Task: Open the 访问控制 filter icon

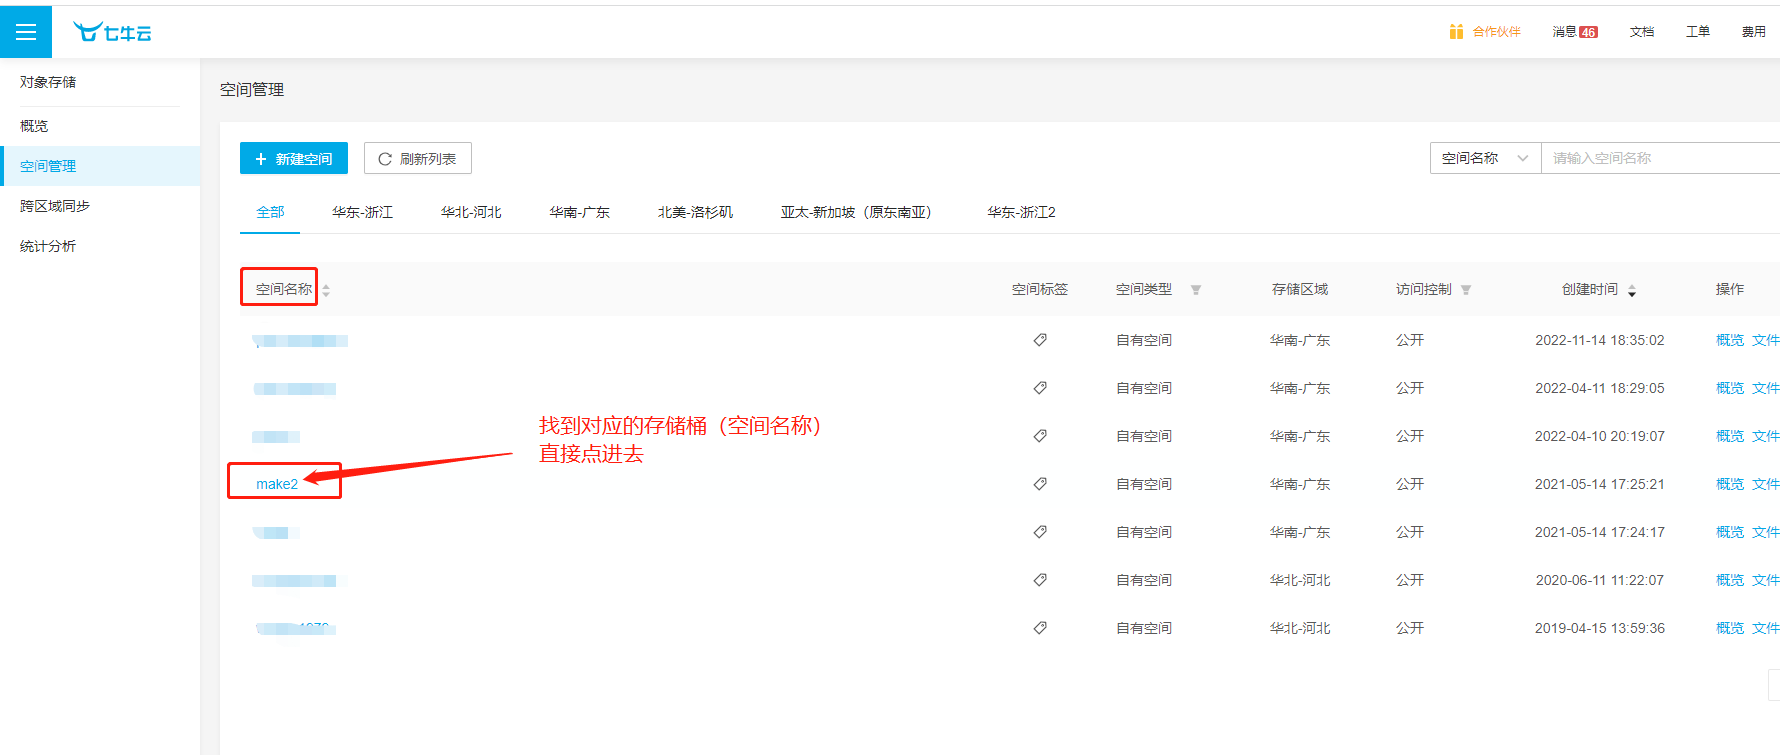Action: [x=1466, y=290]
